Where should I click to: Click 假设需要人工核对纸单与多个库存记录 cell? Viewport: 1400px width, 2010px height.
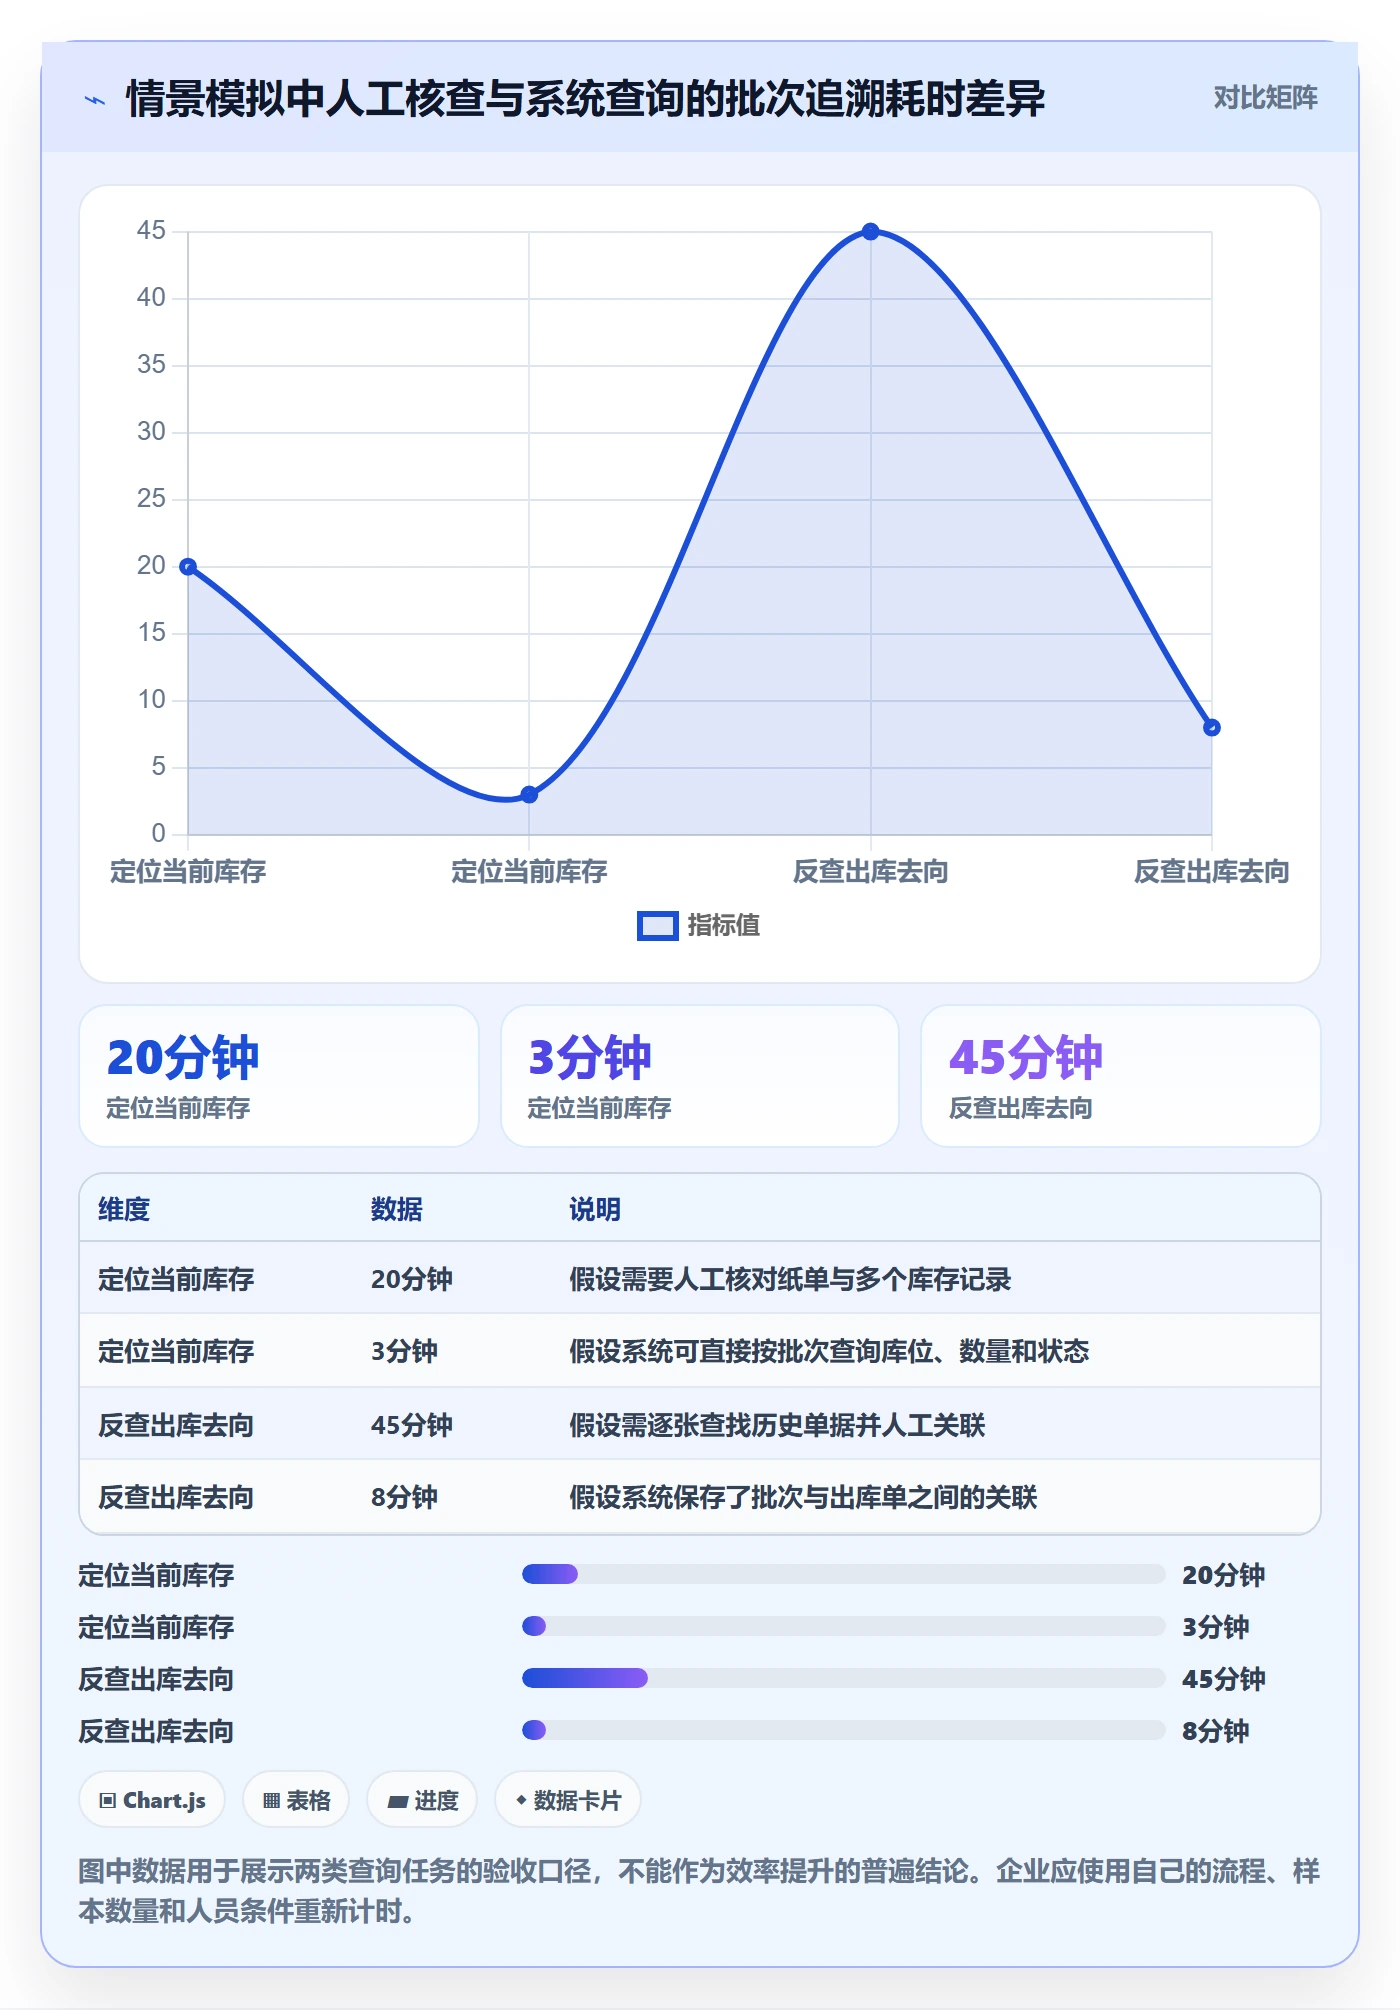pos(790,1279)
